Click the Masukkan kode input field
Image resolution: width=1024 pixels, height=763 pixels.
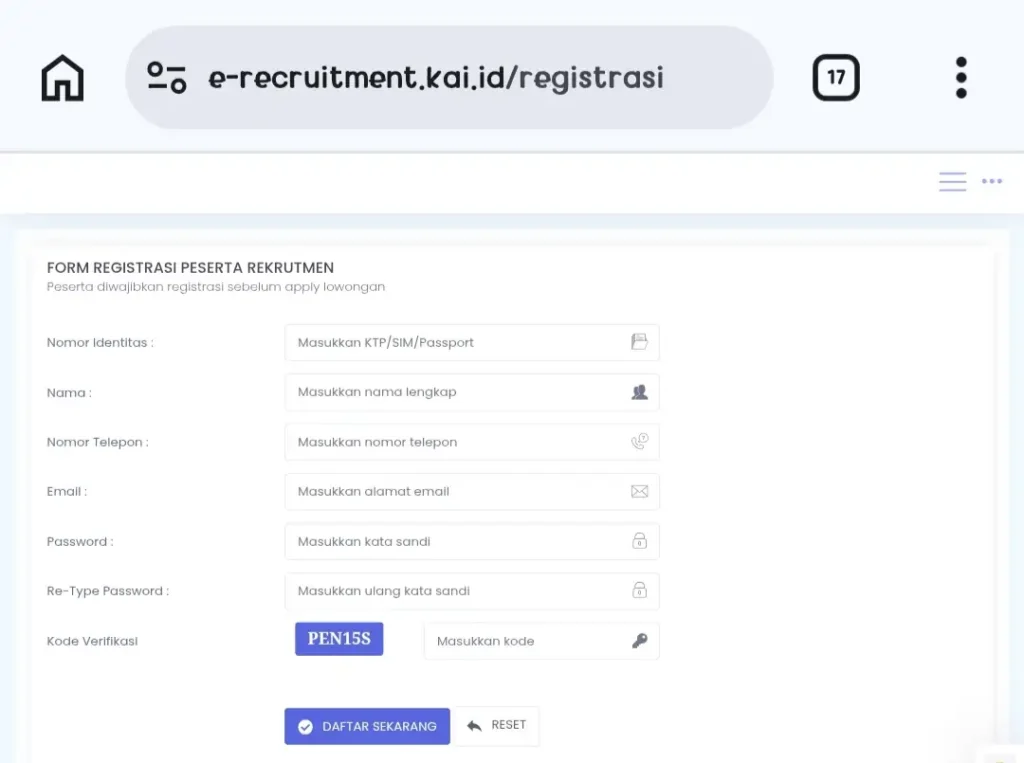[541, 641]
